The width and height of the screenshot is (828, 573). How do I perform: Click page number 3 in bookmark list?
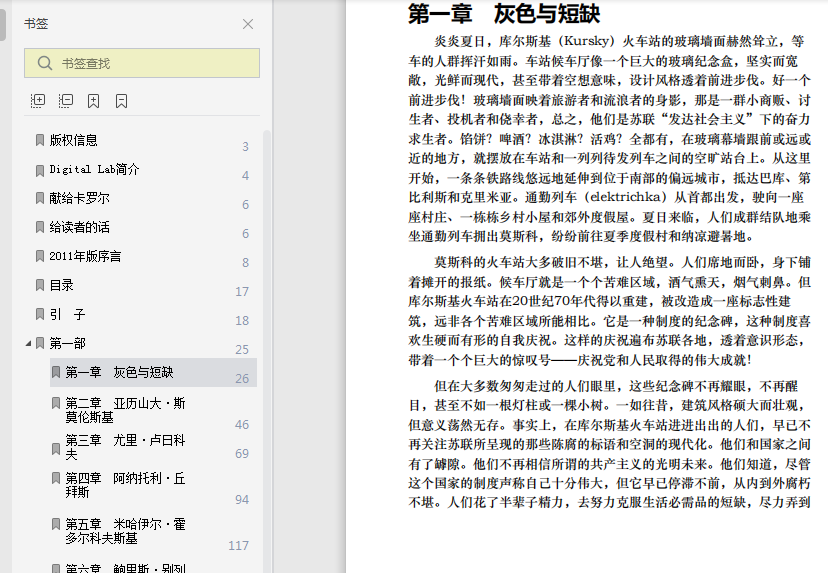245,147
